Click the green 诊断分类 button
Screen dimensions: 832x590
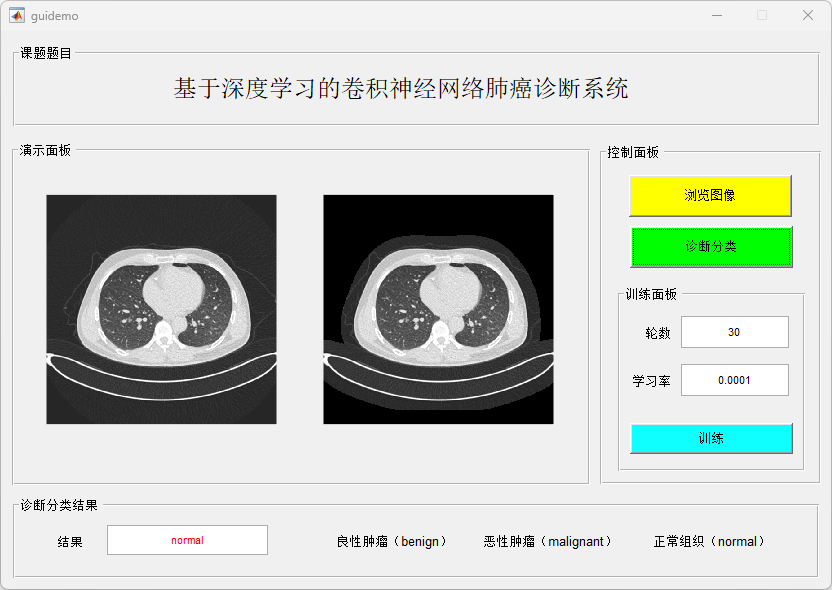coord(711,246)
